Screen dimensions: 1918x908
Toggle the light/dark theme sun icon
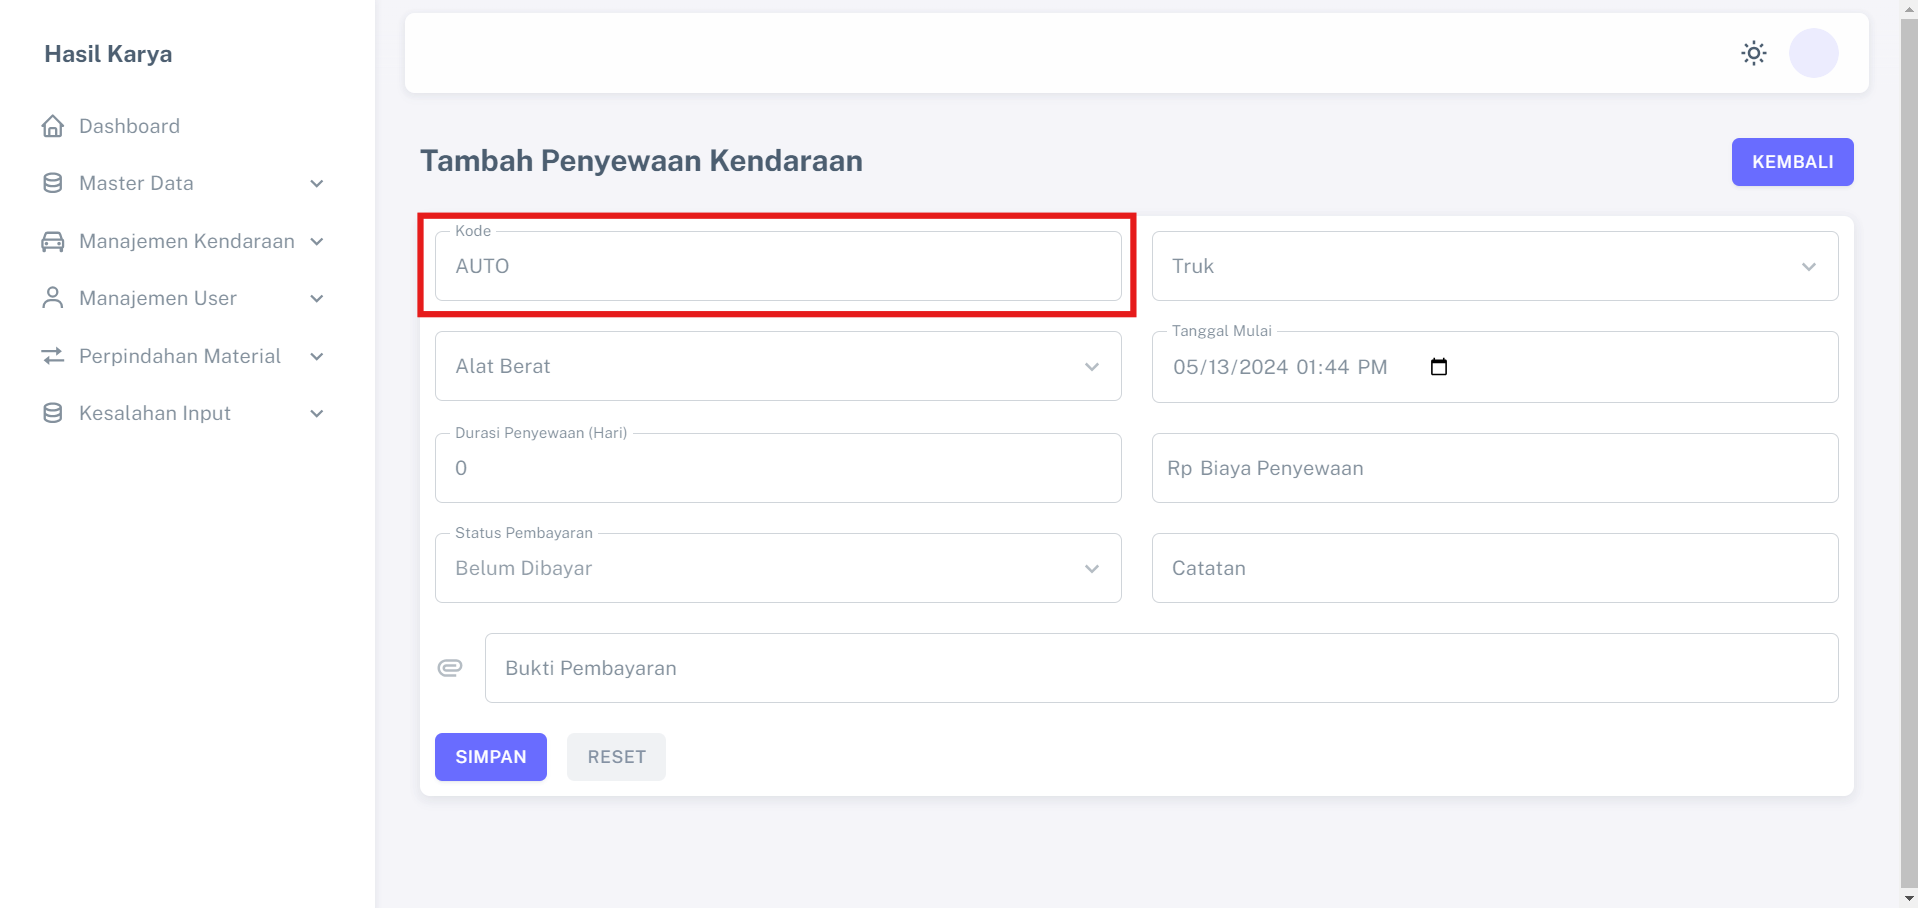1753,53
